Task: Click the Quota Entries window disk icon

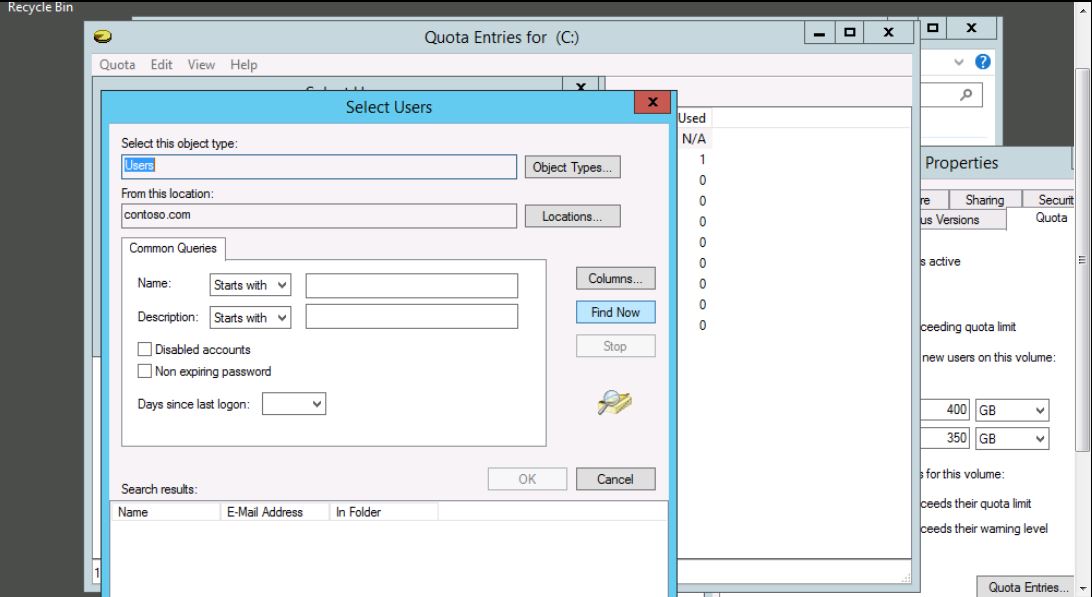Action: (x=102, y=38)
